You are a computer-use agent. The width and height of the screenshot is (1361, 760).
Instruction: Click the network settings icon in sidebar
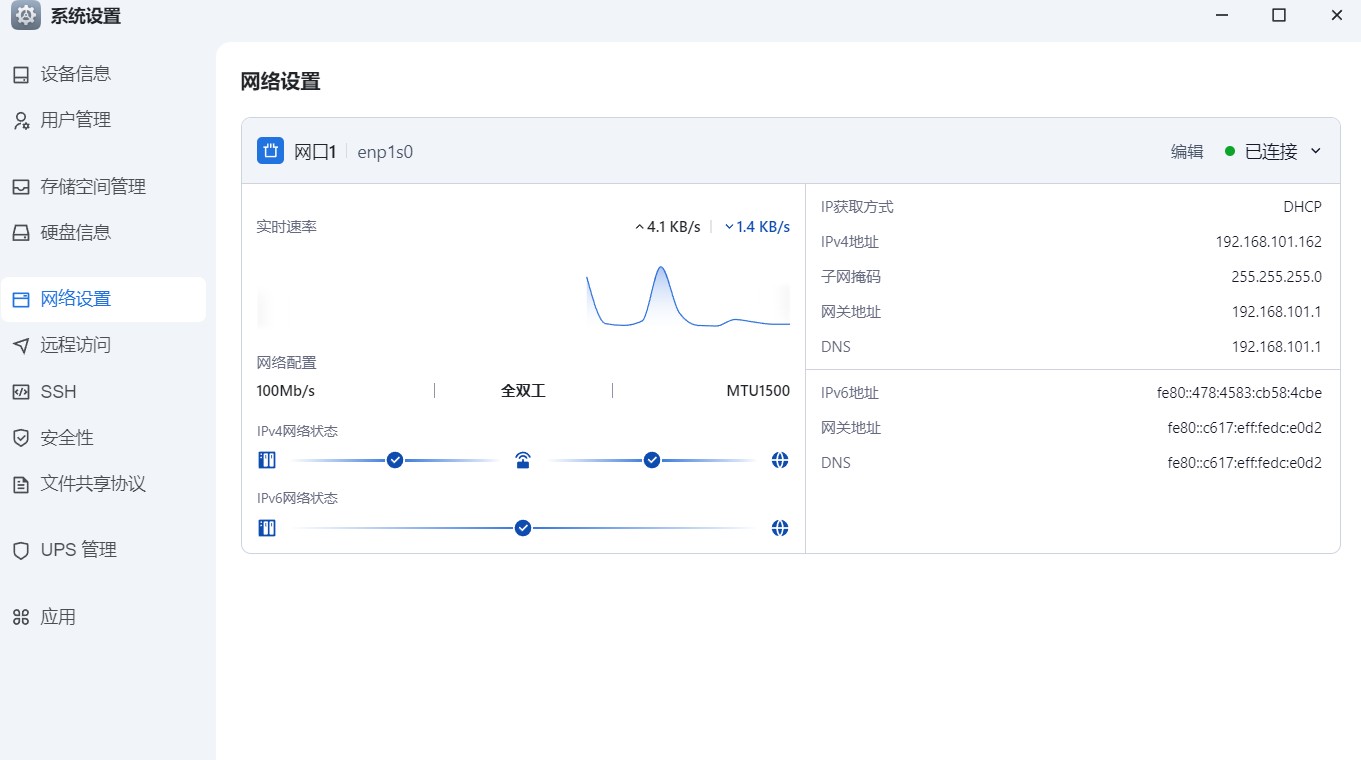point(21,299)
